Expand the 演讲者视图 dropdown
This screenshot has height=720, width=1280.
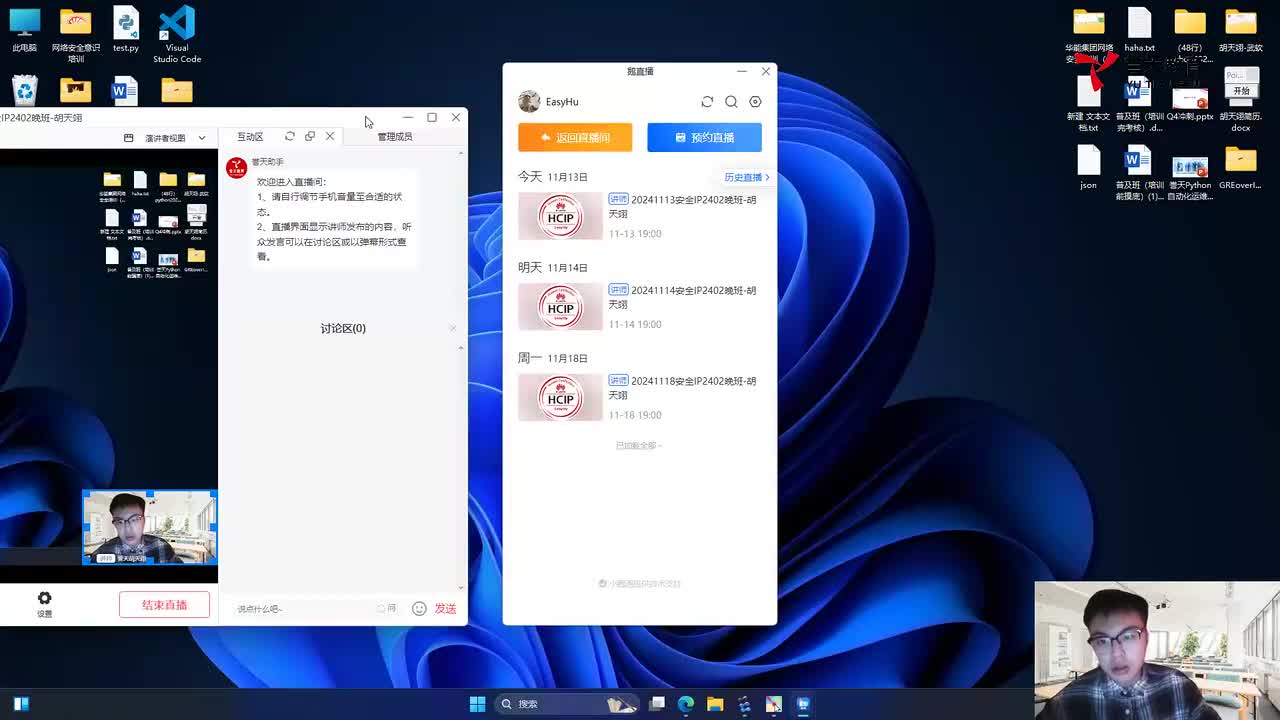pyautogui.click(x=201, y=138)
